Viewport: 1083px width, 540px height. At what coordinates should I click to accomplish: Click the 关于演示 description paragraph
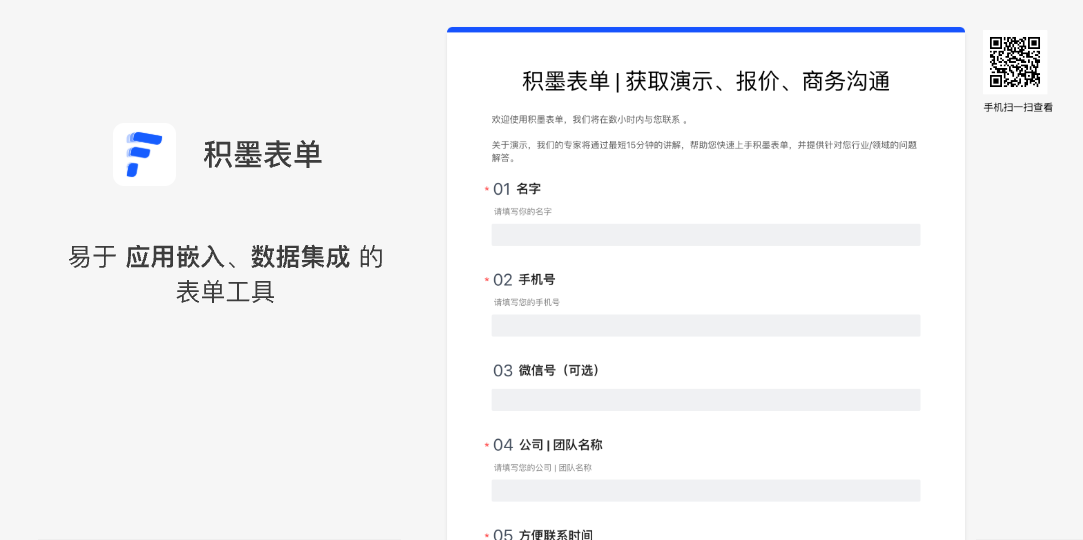pos(705,151)
